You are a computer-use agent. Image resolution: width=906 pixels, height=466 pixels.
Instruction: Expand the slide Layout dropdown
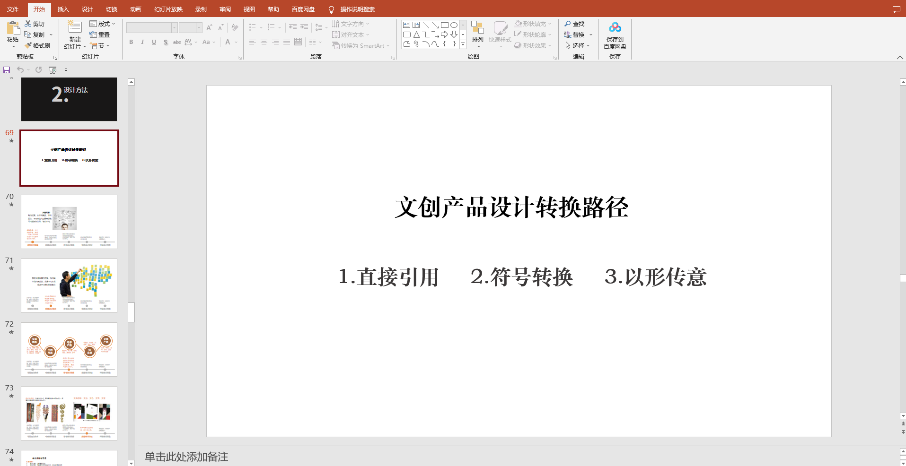coord(101,23)
